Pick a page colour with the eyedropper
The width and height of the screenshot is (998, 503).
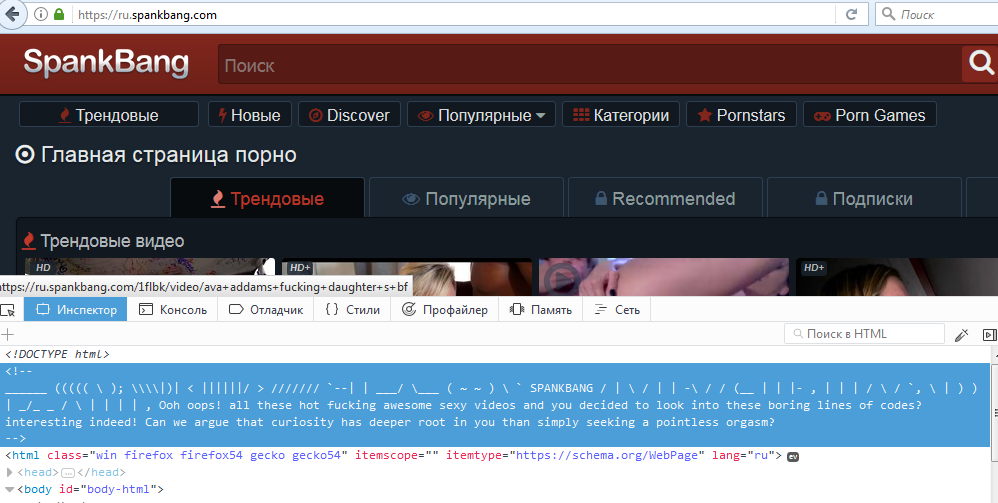[x=962, y=334]
